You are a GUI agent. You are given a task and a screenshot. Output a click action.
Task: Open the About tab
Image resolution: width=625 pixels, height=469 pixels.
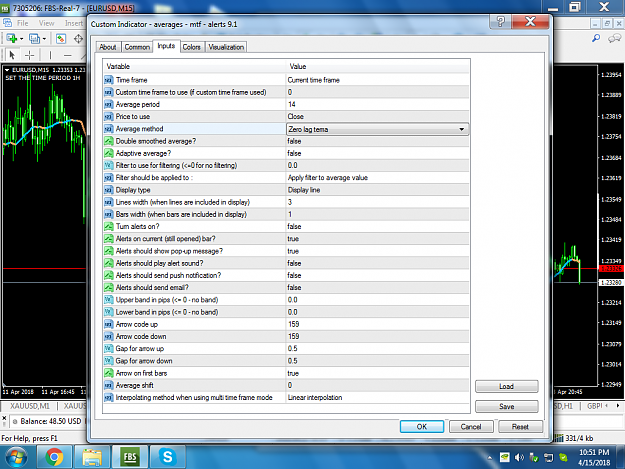(x=108, y=47)
